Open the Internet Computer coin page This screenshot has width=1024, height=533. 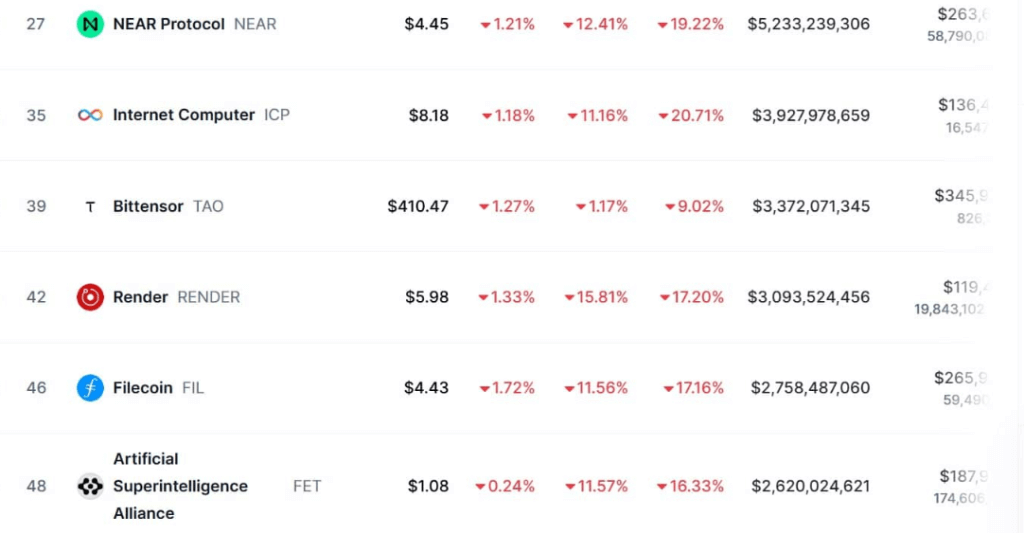184,115
